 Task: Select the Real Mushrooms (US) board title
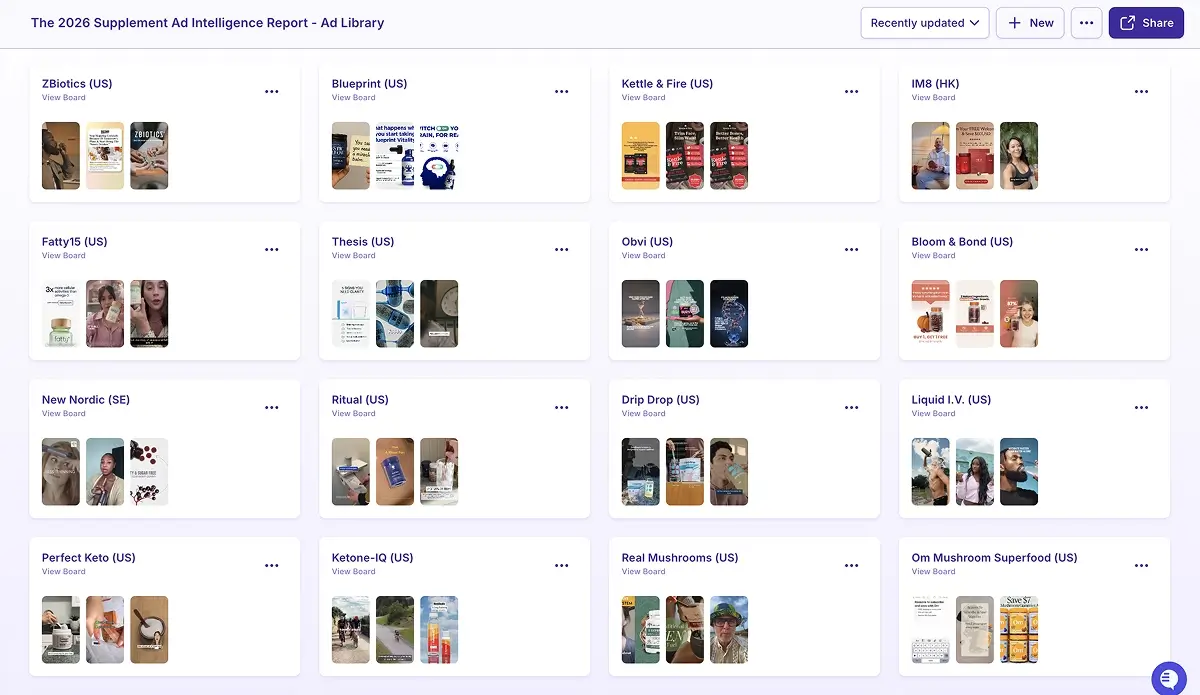(680, 558)
